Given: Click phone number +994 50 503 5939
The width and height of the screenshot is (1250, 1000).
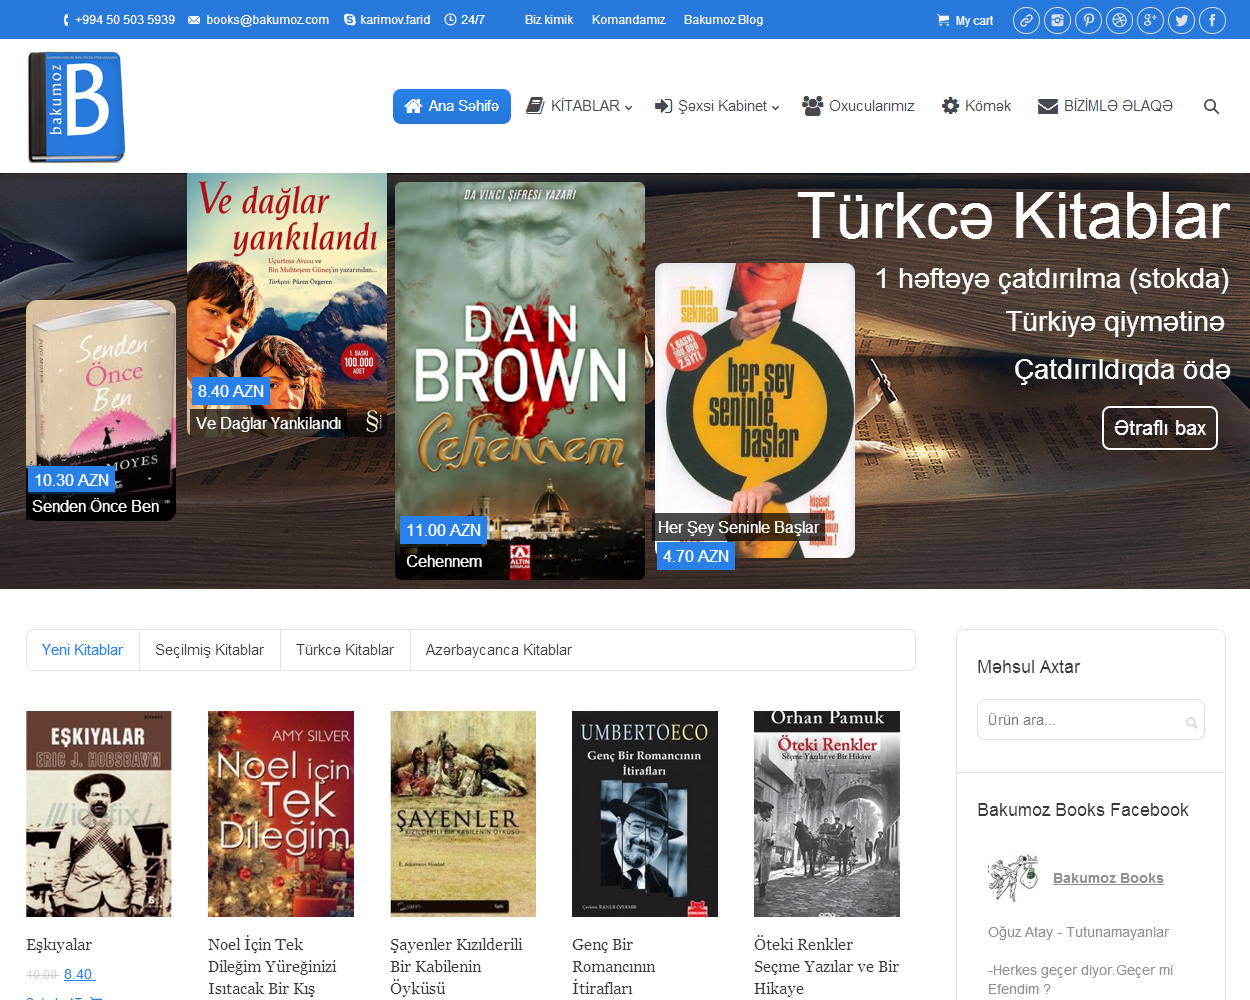Looking at the screenshot, I should click(118, 20).
